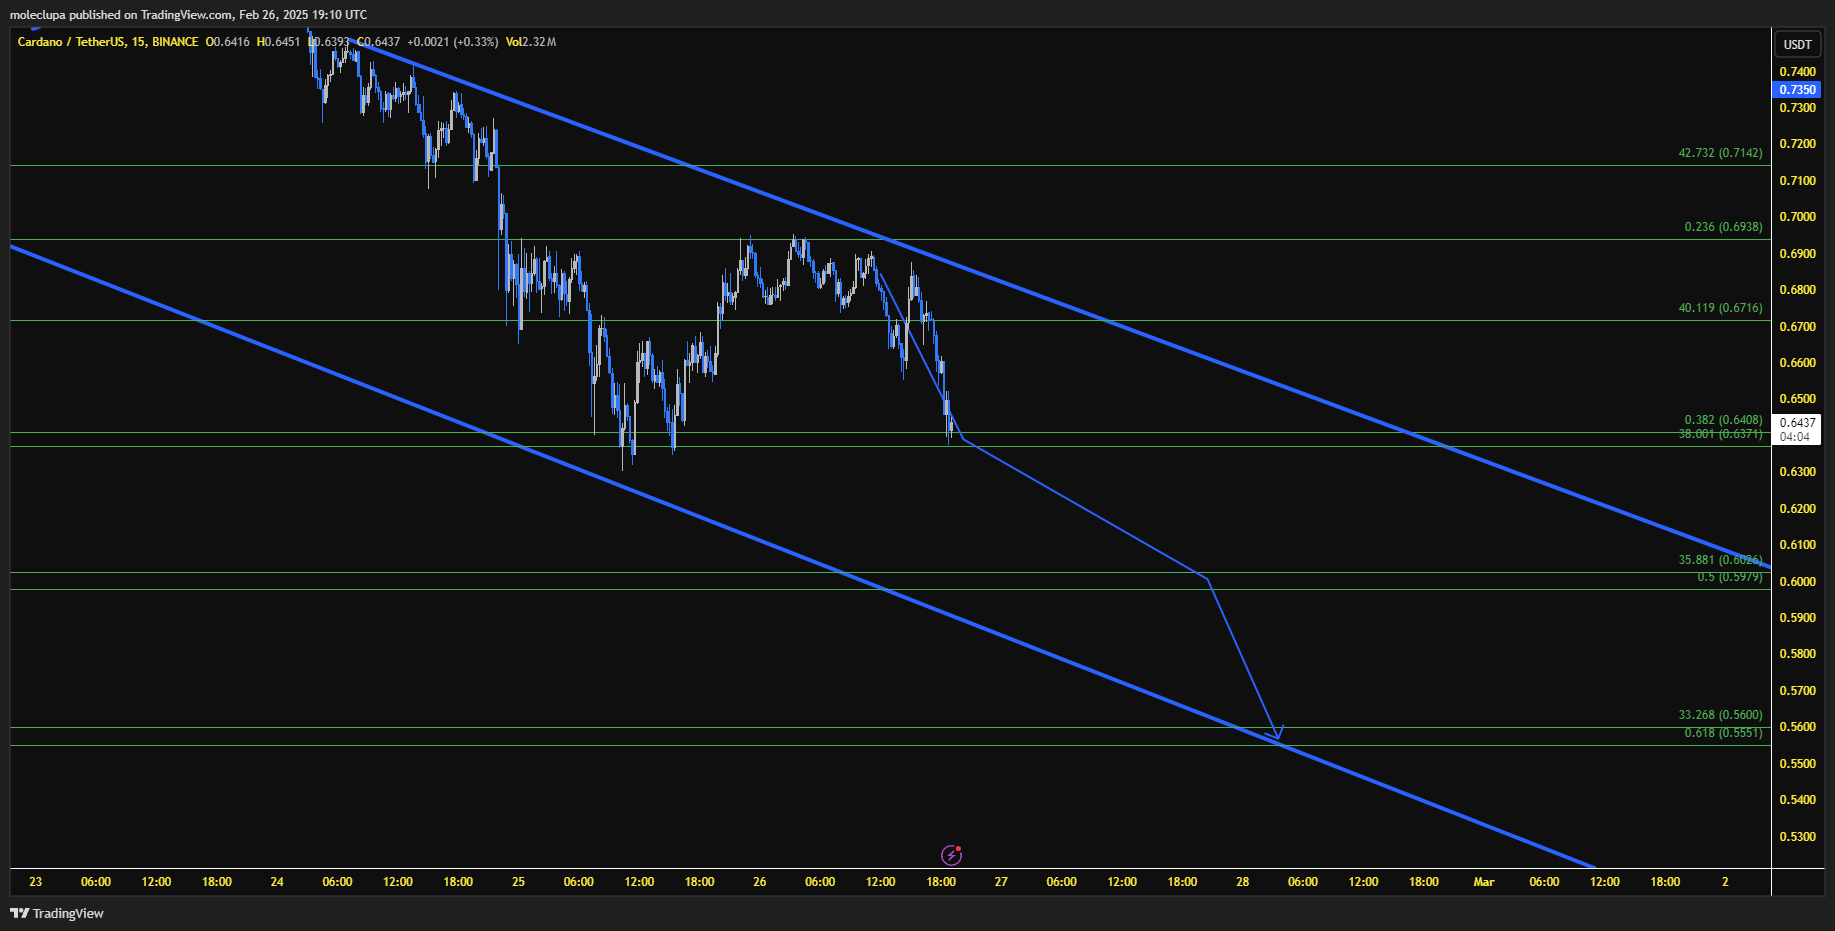The width and height of the screenshot is (1835, 931).
Task: Select the fib label 38.001 (0.6371)
Action: point(1720,434)
